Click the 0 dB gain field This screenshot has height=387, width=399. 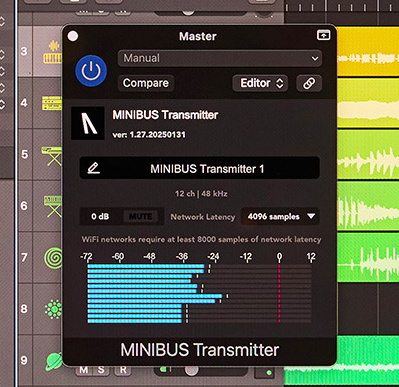coord(100,217)
